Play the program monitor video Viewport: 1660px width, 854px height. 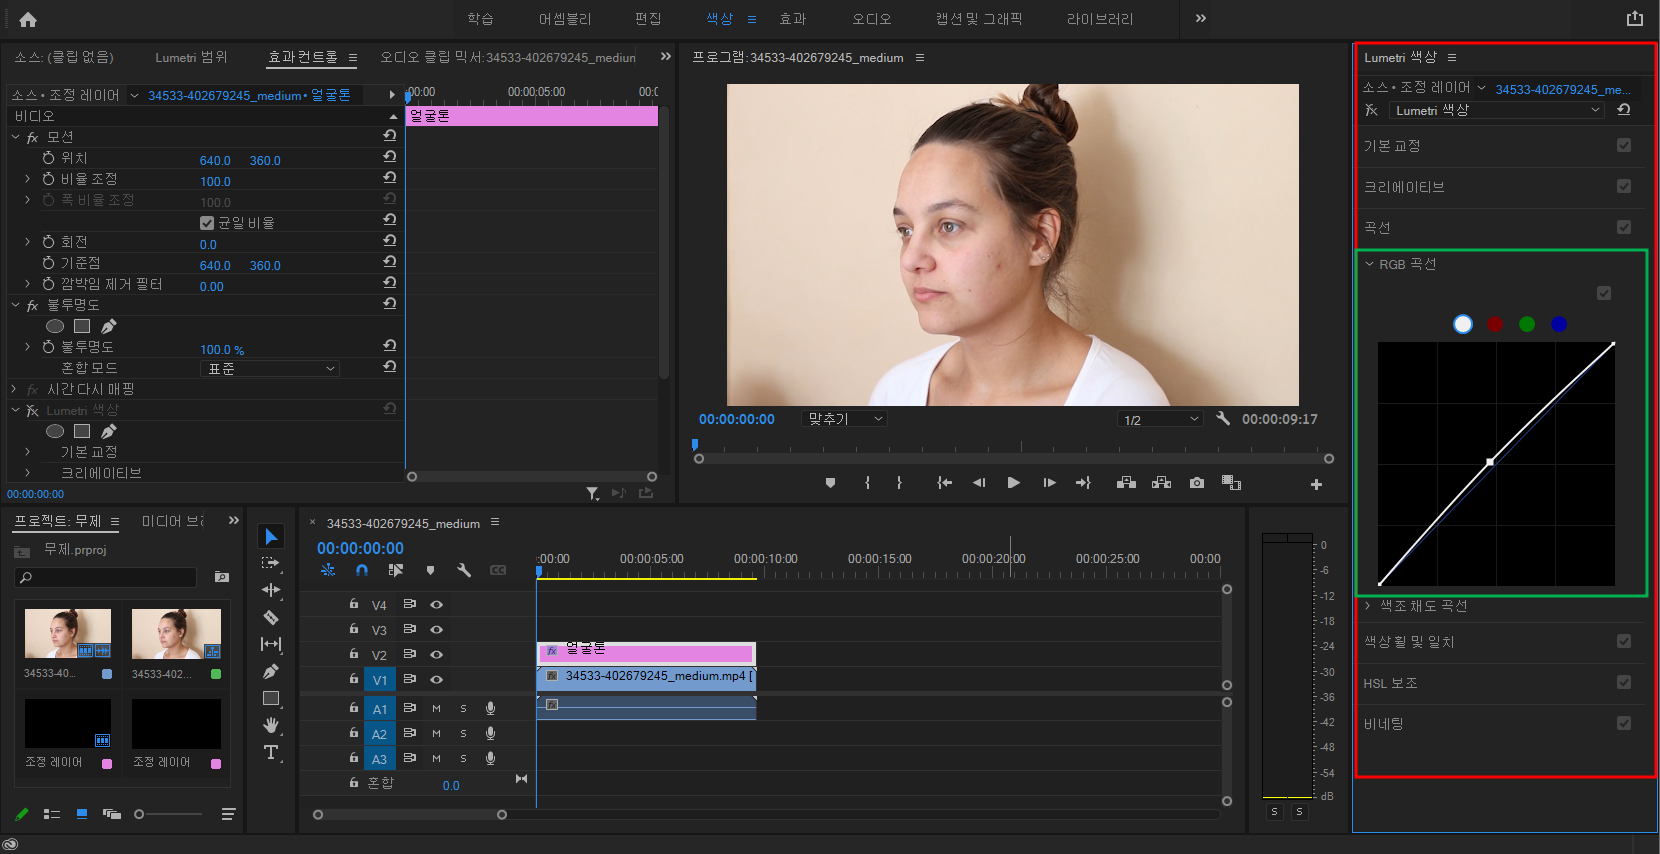[1014, 483]
